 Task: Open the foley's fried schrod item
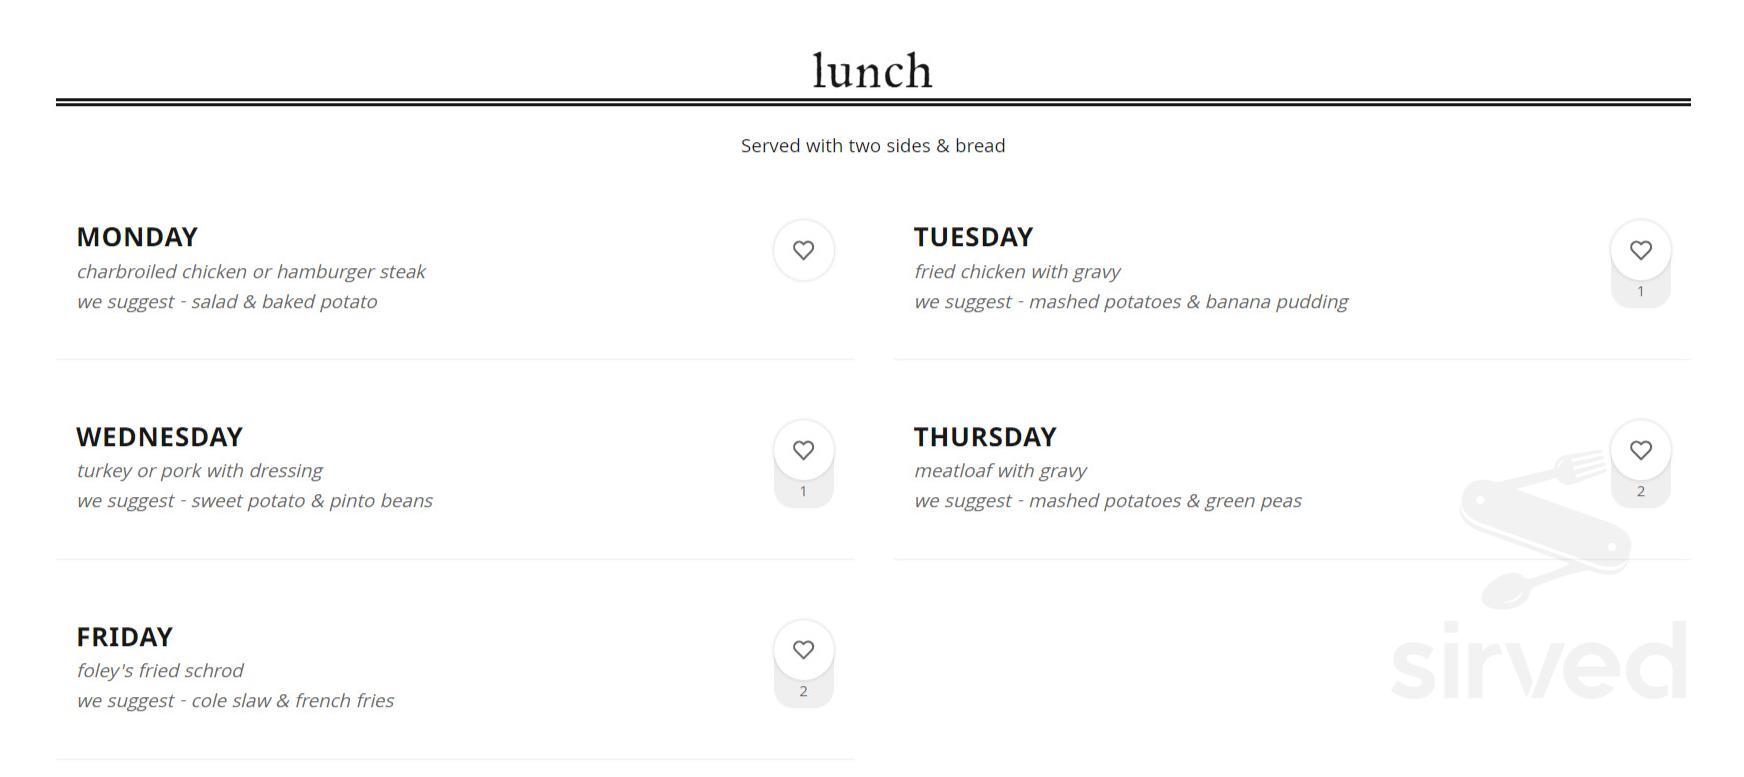160,670
